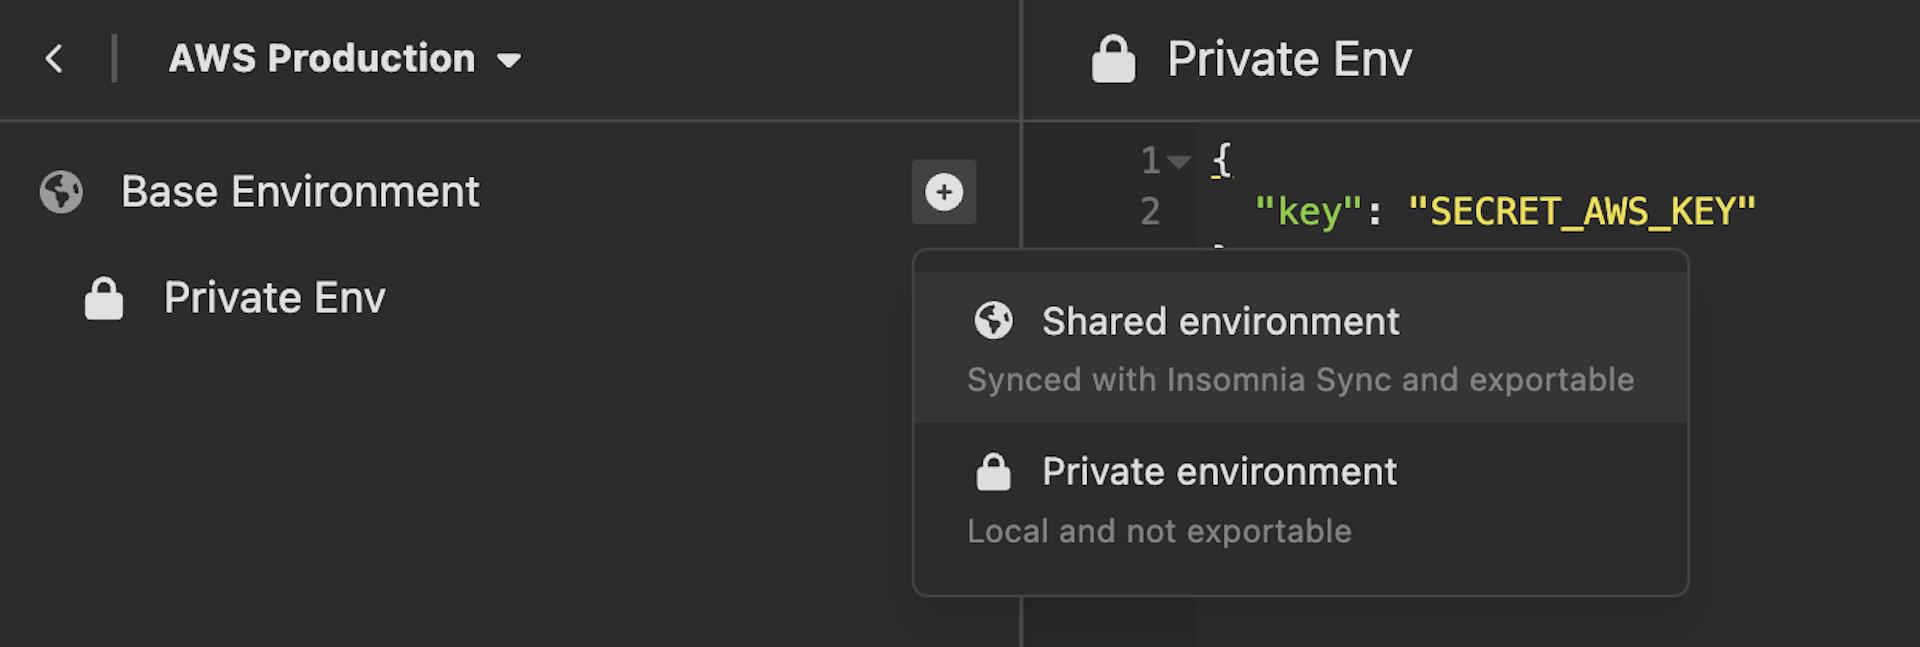Choose Shared environment from the menu
1920x647 pixels.
point(1220,322)
